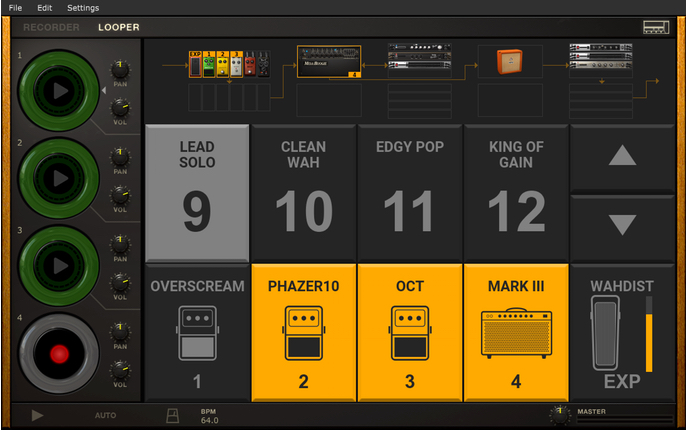Click the play button in bottom bar

38,414
